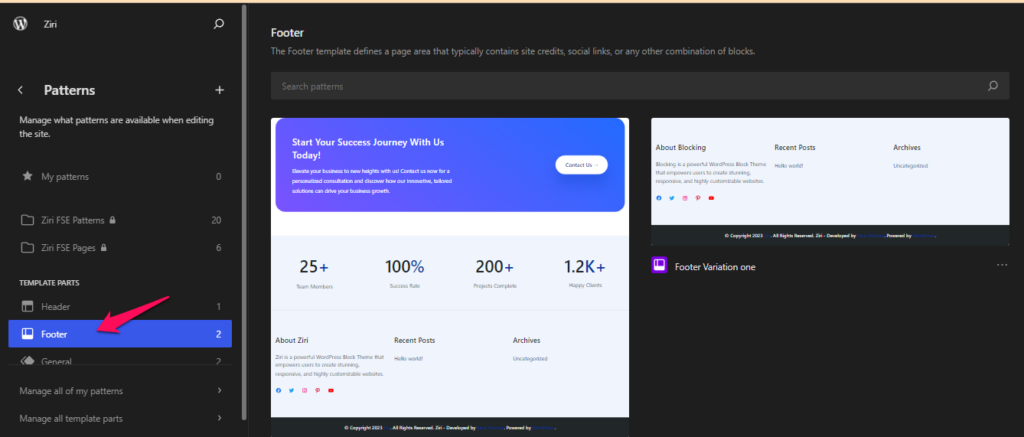Image resolution: width=1024 pixels, height=437 pixels.
Task: Click the About Ziri heading in preview
Action: pos(292,340)
